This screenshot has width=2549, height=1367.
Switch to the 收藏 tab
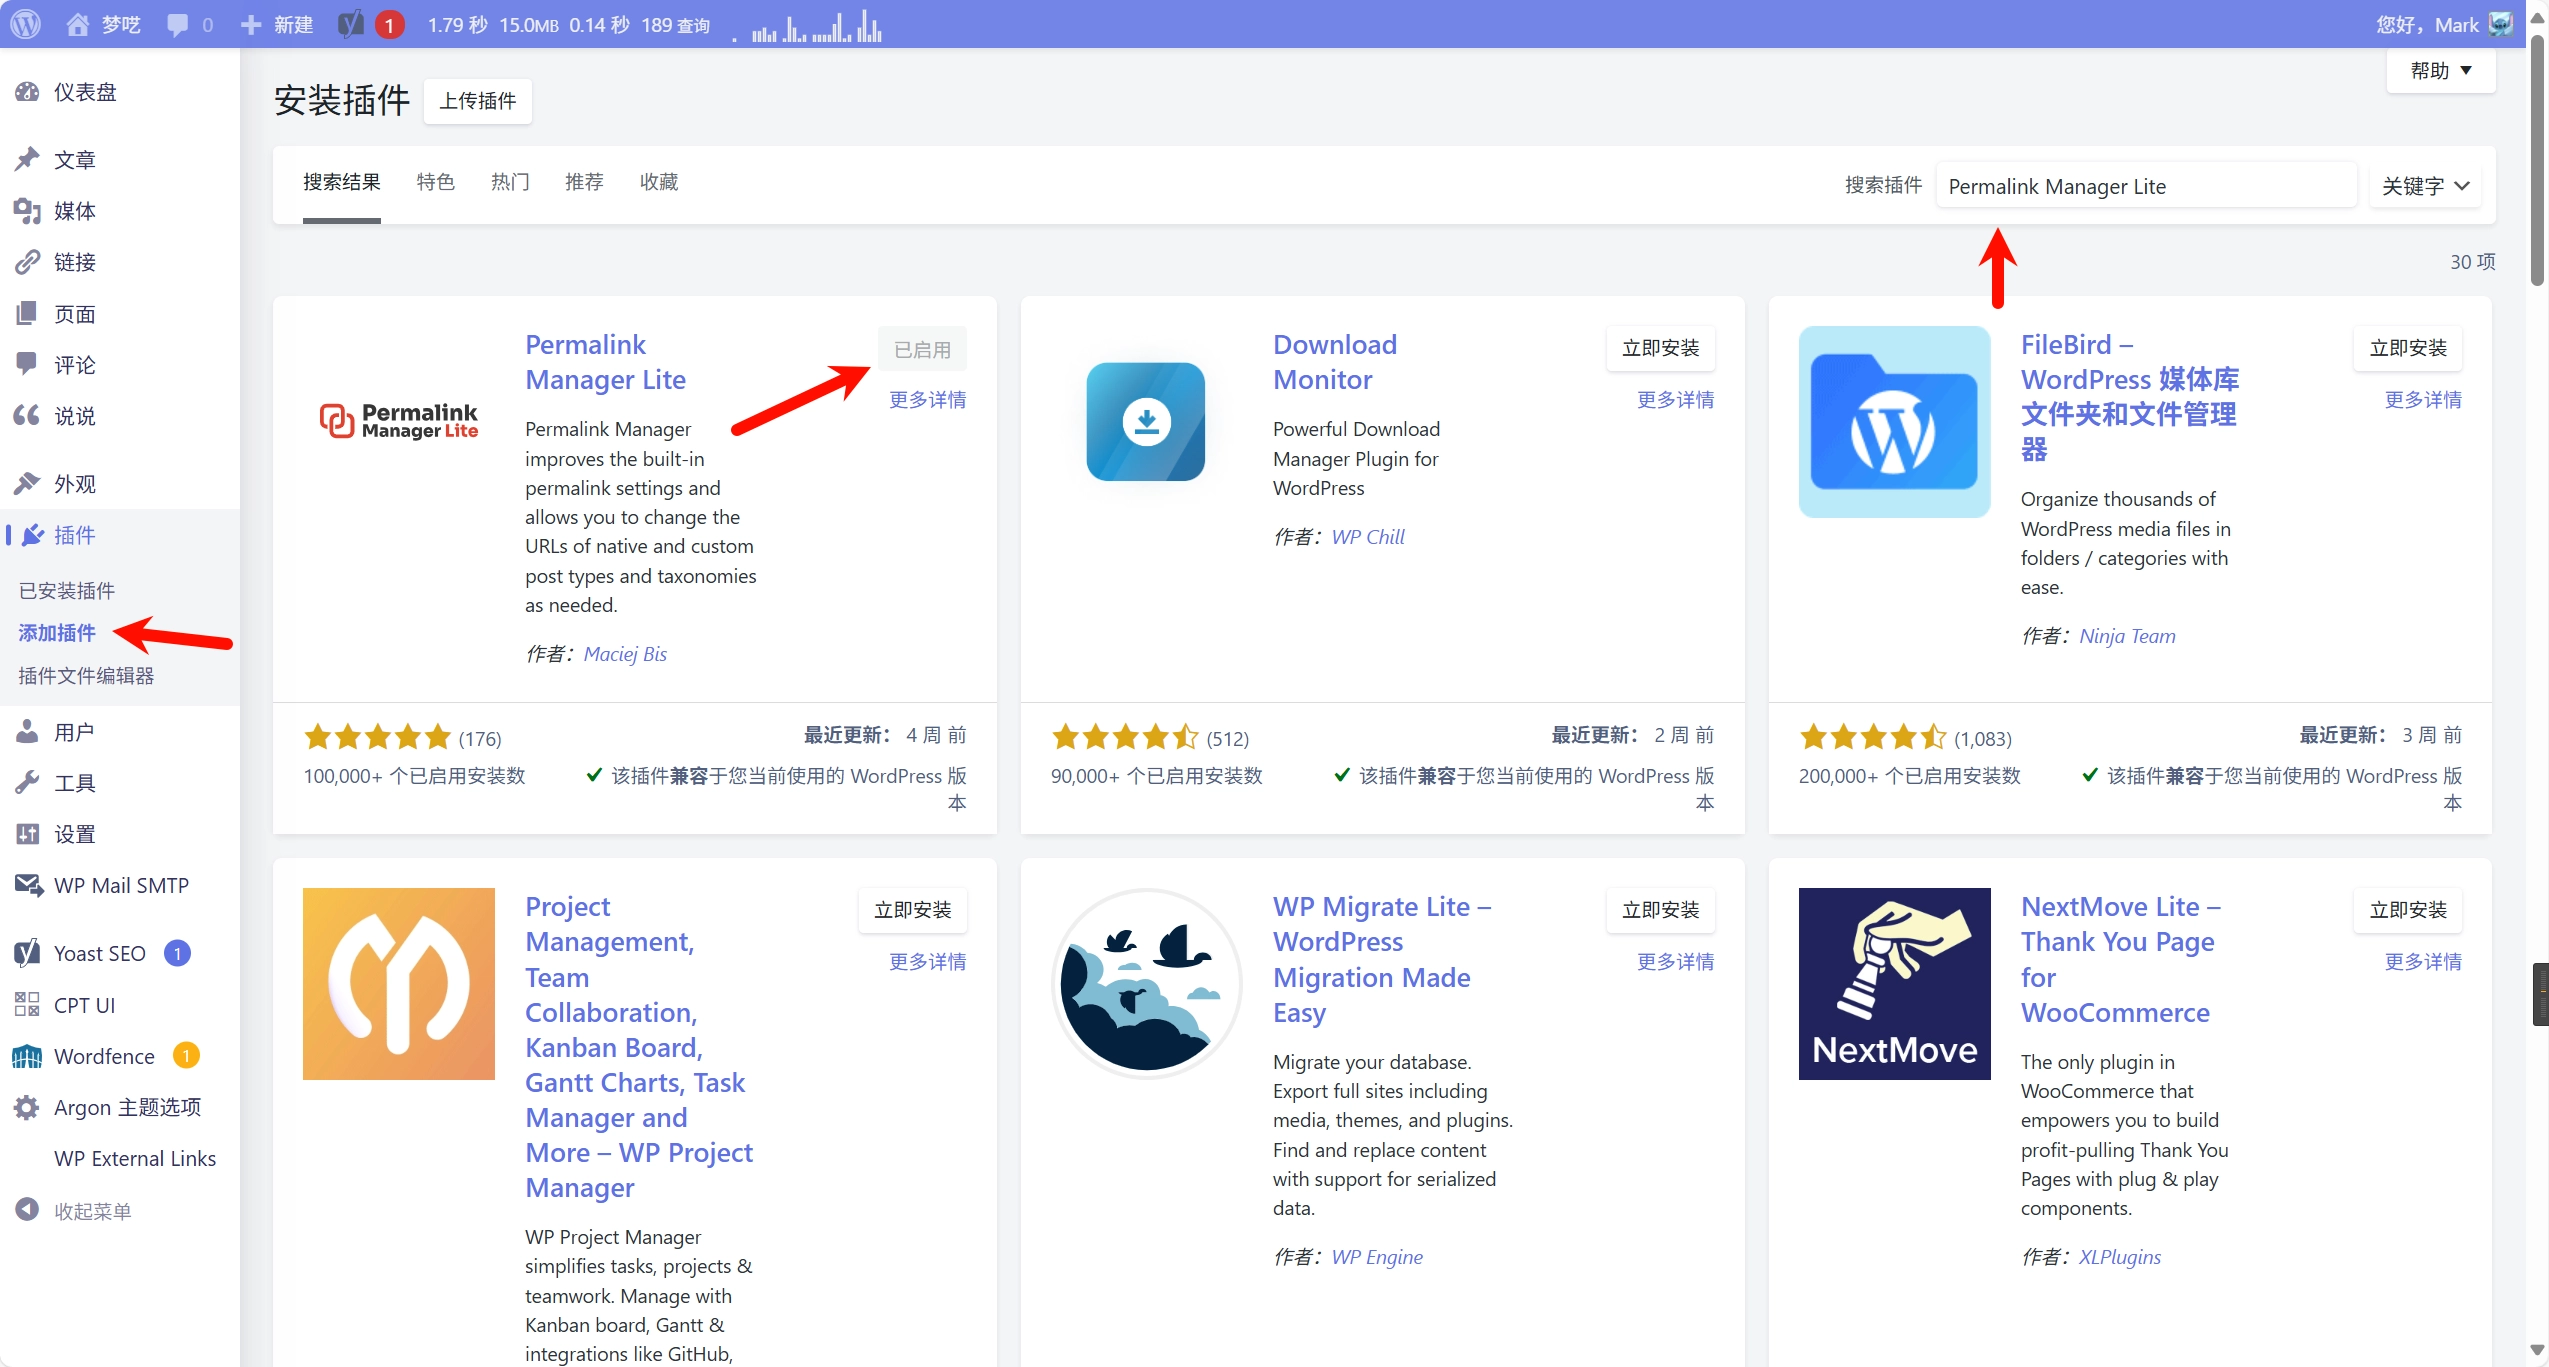(659, 182)
